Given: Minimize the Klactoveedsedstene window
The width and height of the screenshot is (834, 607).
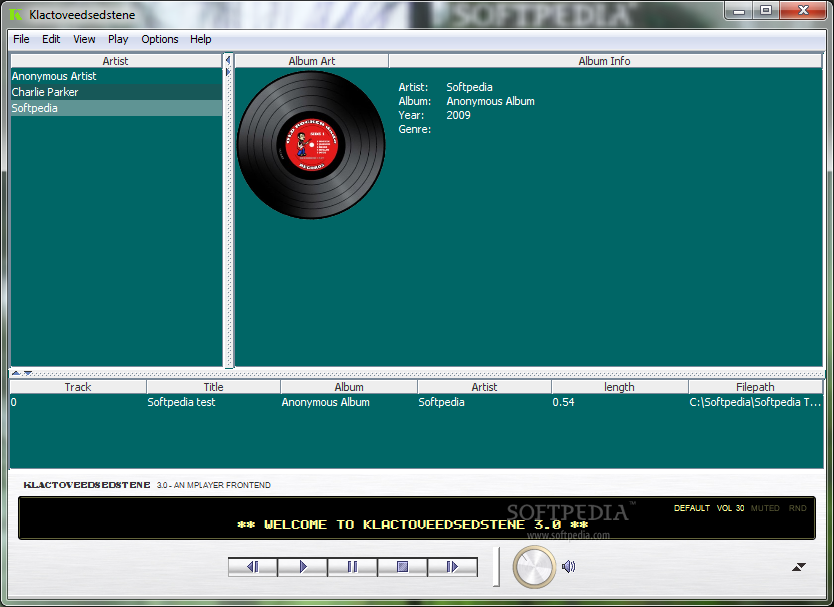Looking at the screenshot, I should (x=739, y=10).
